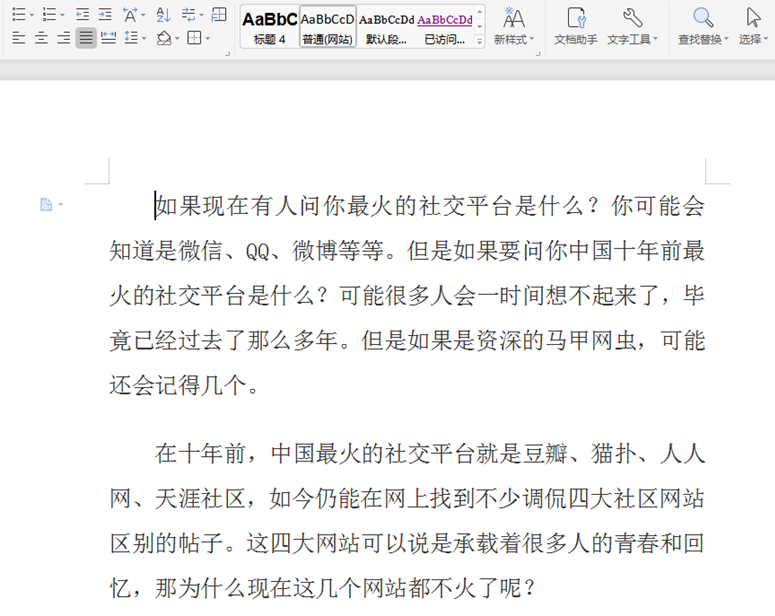Screen dimensions: 775x616
Task: Click text "还会记得几个。"
Action: 184,385
